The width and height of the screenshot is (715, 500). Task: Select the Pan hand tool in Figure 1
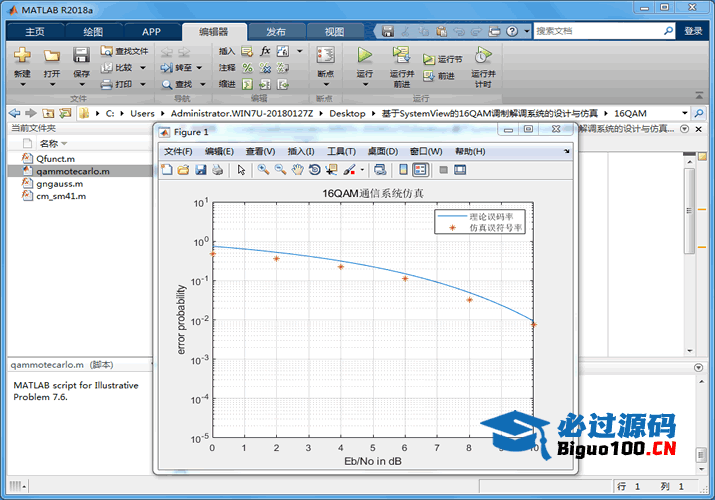pyautogui.click(x=297, y=170)
